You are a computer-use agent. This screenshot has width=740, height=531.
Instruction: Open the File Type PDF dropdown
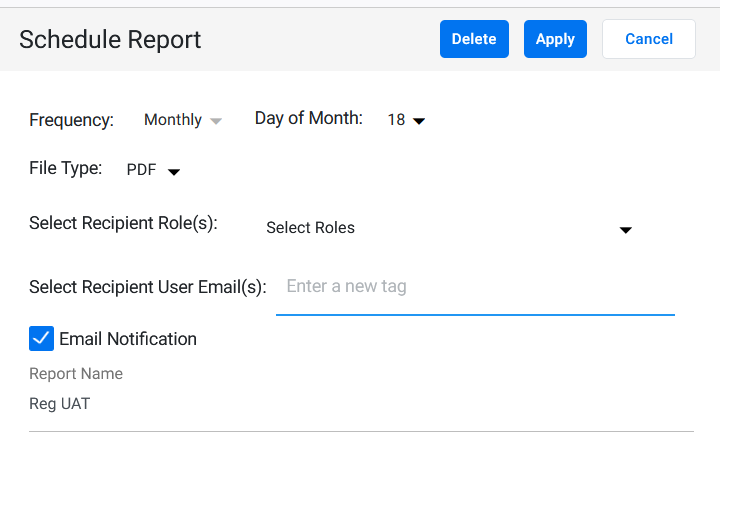pos(153,169)
